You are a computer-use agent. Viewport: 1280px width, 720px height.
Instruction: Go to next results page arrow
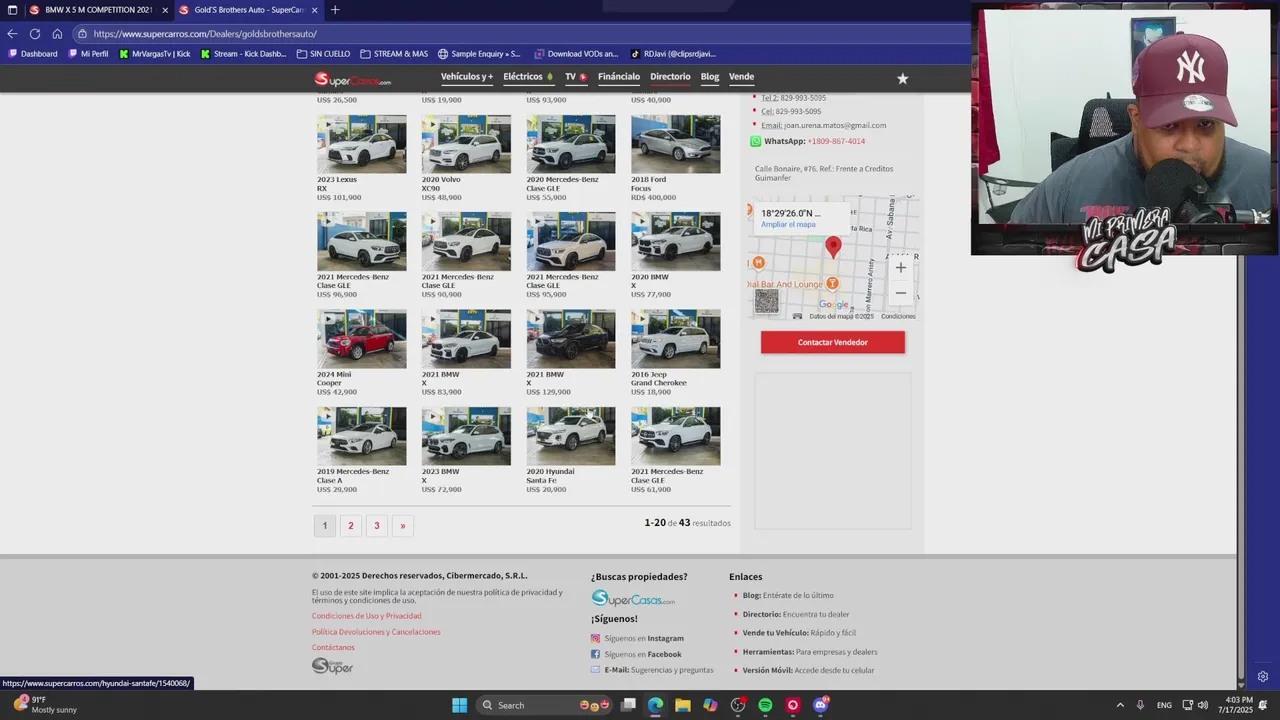point(402,525)
